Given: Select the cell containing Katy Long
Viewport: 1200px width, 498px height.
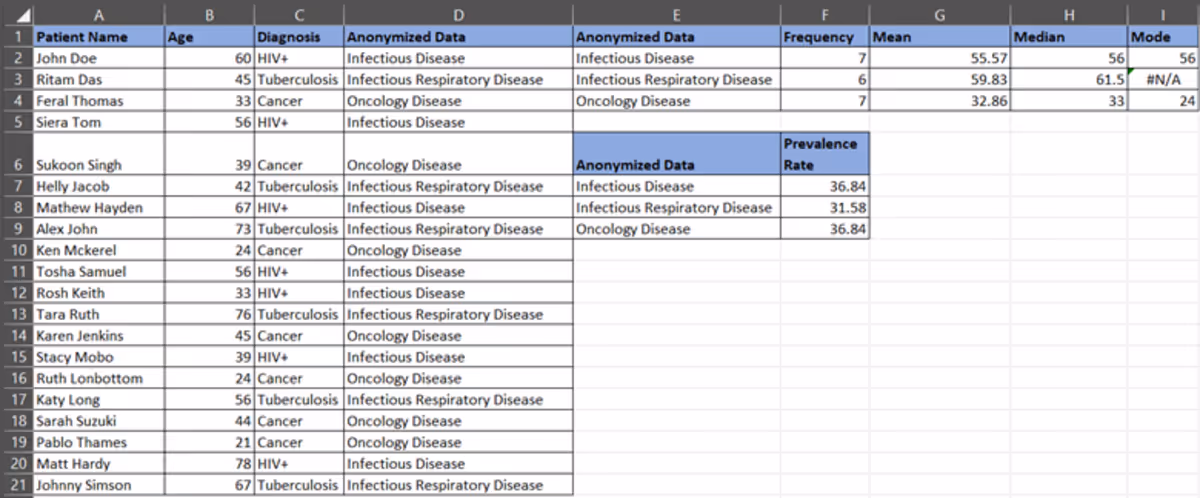Looking at the screenshot, I should 99,399.
